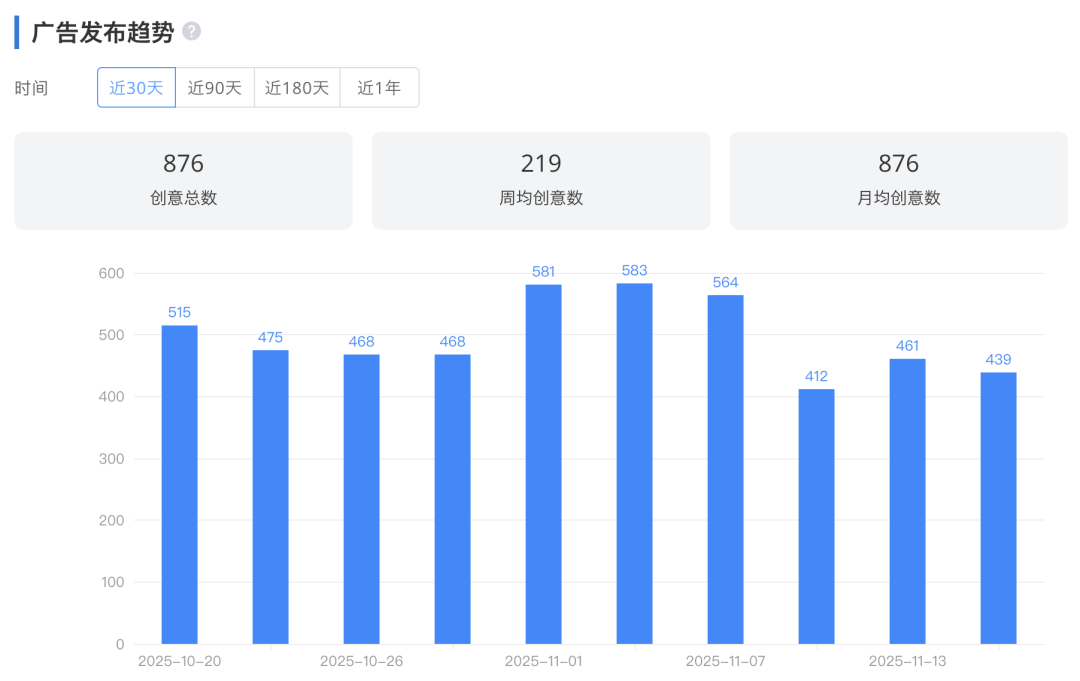Choose the 近1年 time filter
Image resolution: width=1080 pixels, height=681 pixels.
click(x=379, y=87)
